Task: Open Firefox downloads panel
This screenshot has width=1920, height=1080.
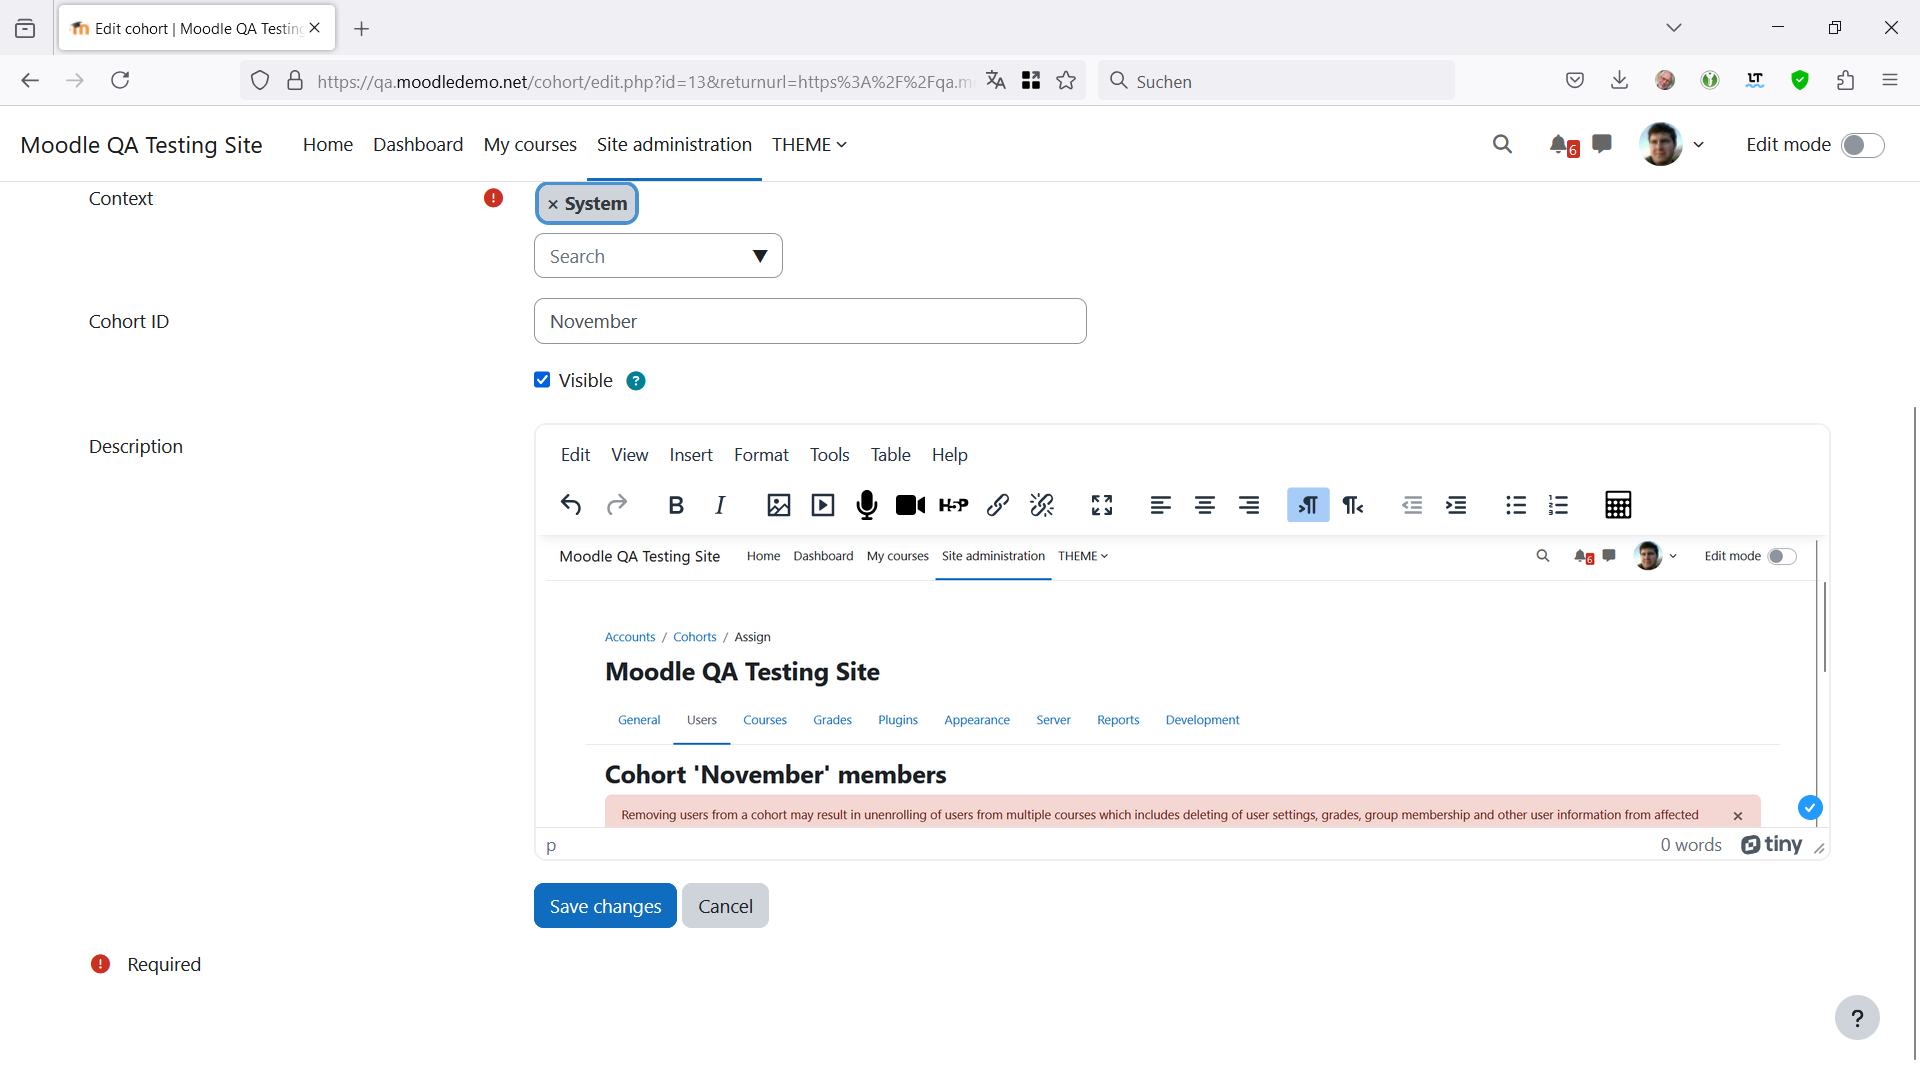Action: (1620, 81)
